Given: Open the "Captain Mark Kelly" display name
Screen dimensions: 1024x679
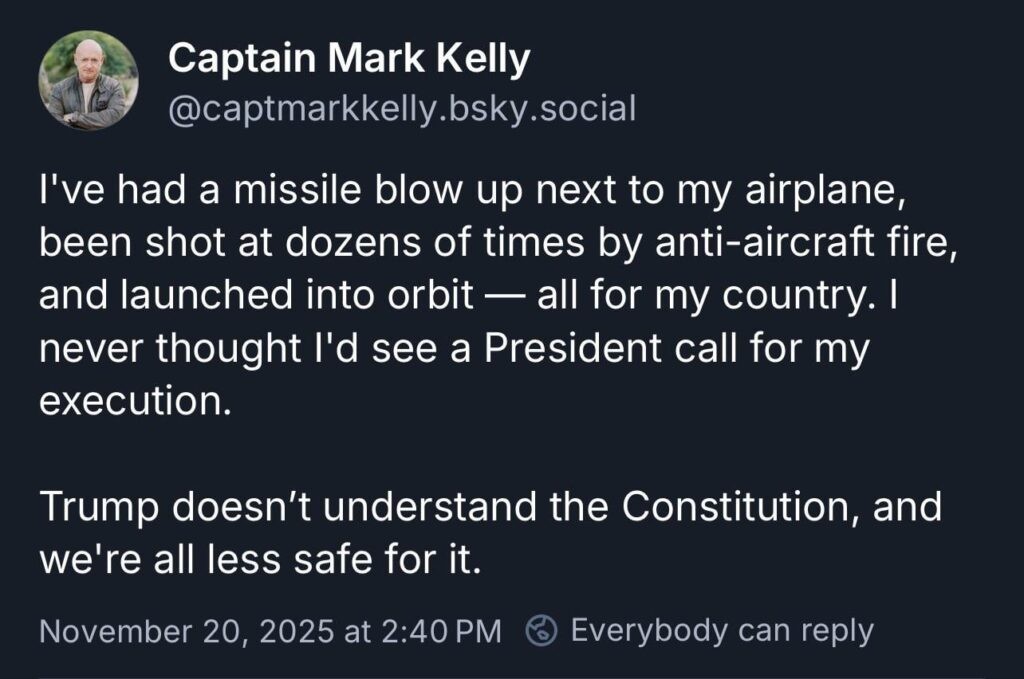Looking at the screenshot, I should click(x=349, y=60).
